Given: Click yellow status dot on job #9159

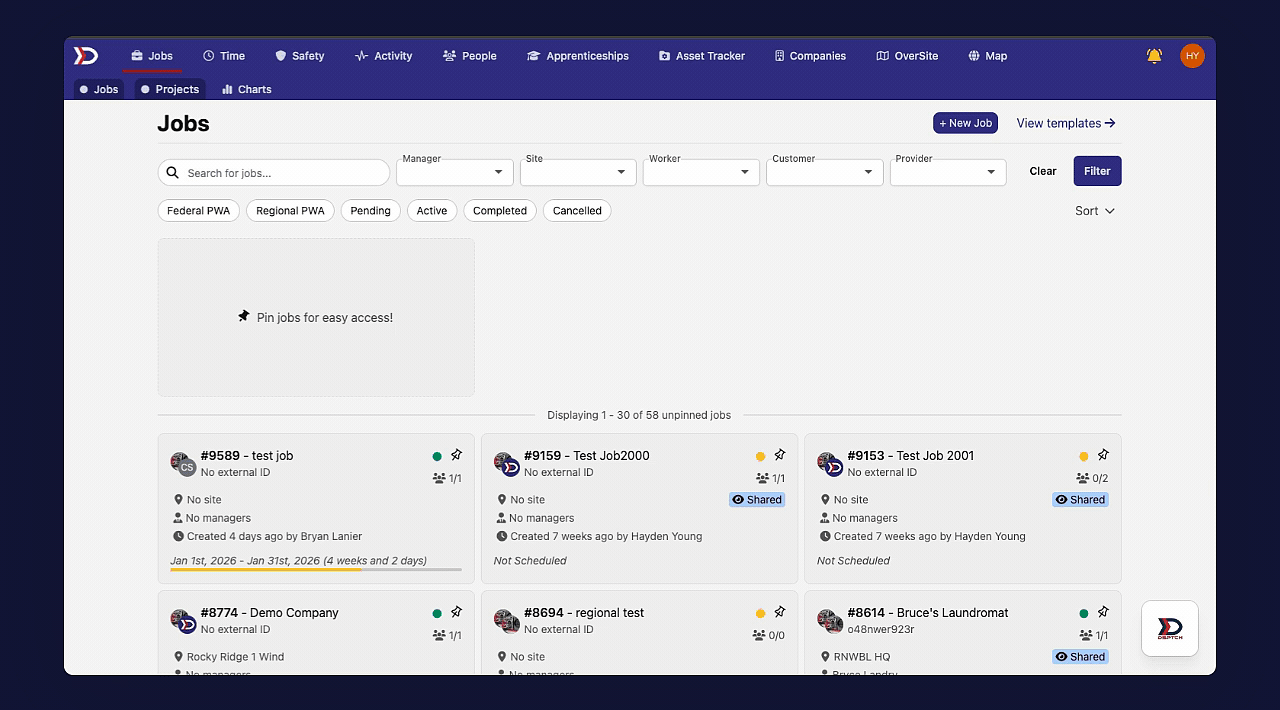Looking at the screenshot, I should 761,456.
